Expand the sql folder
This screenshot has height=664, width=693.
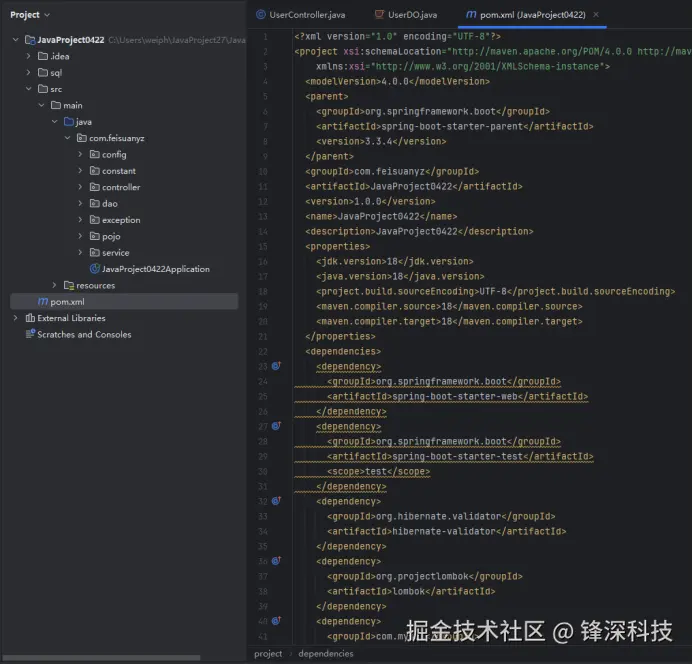tap(29, 73)
